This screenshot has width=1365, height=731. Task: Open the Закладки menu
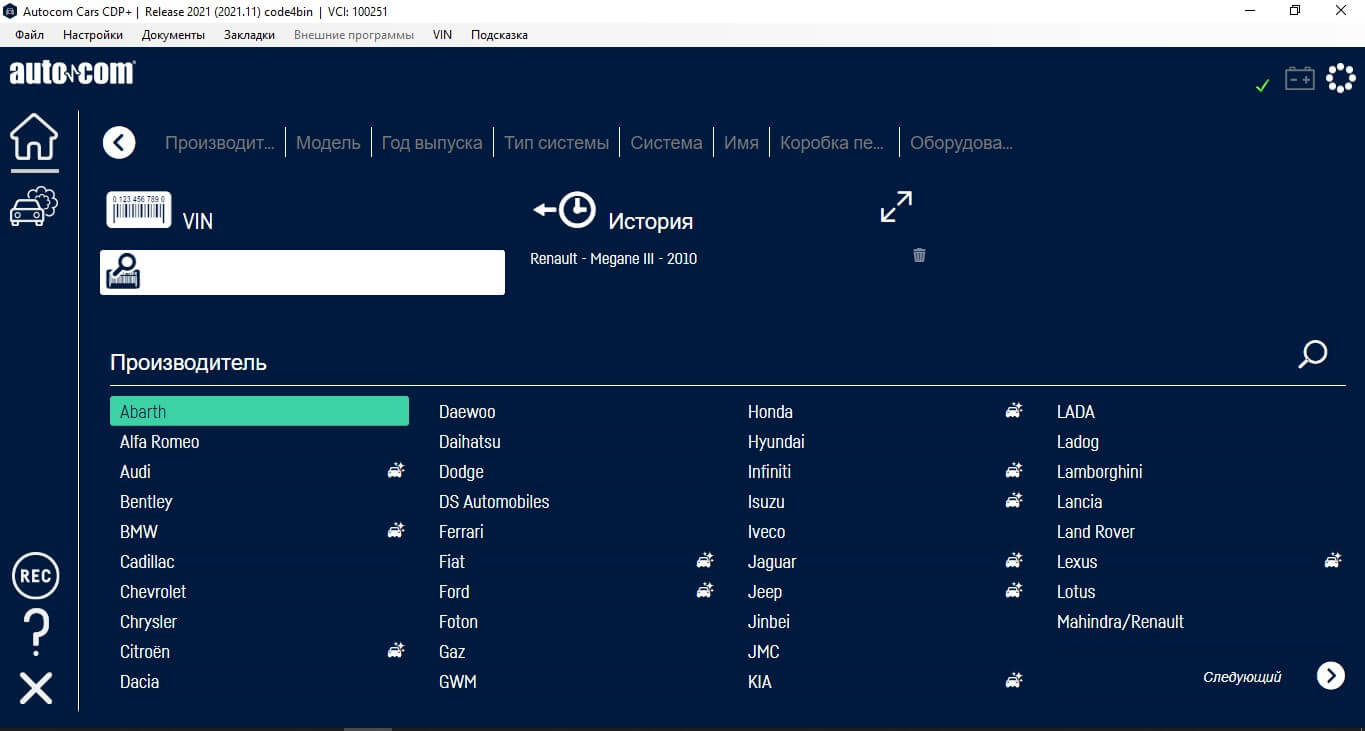(x=249, y=35)
